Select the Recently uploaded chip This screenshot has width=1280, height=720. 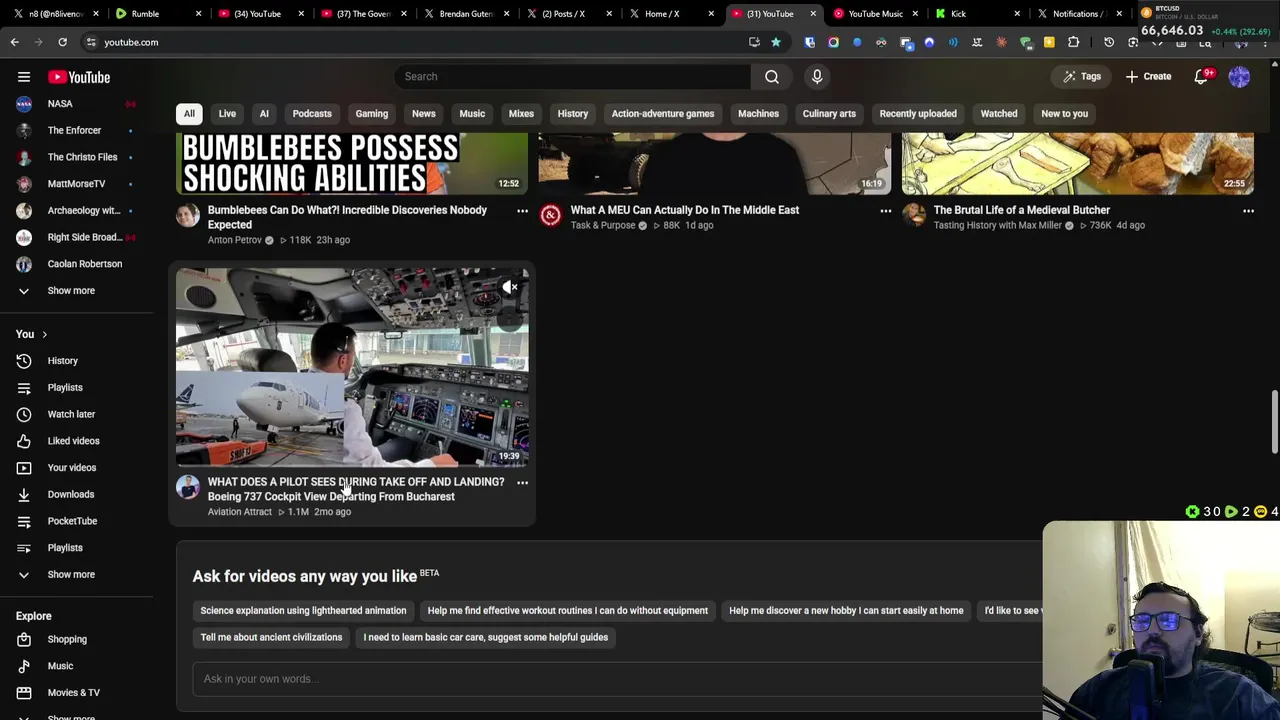click(x=918, y=114)
